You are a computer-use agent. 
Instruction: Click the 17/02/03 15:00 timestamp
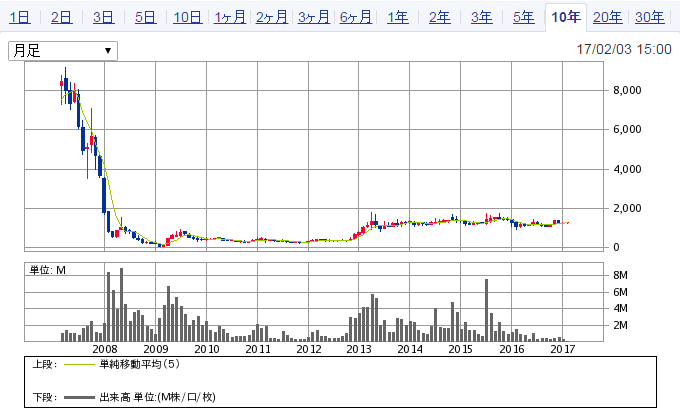624,49
